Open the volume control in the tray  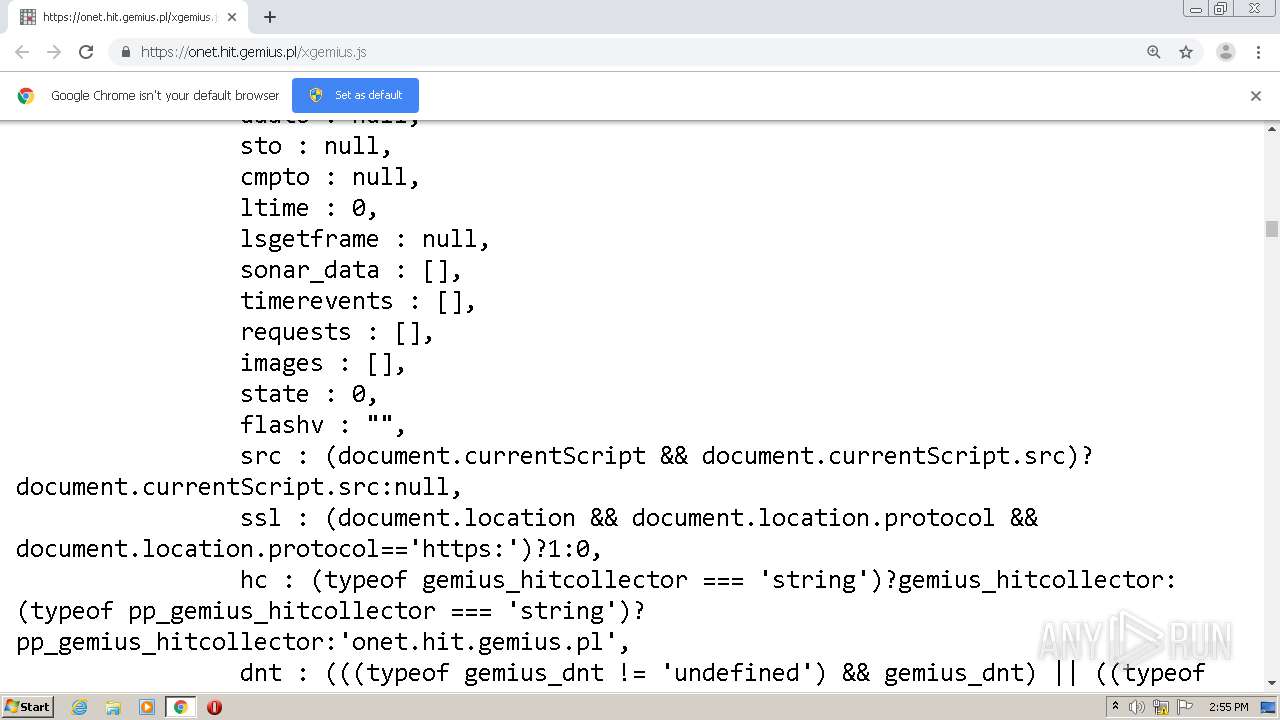point(1137,707)
